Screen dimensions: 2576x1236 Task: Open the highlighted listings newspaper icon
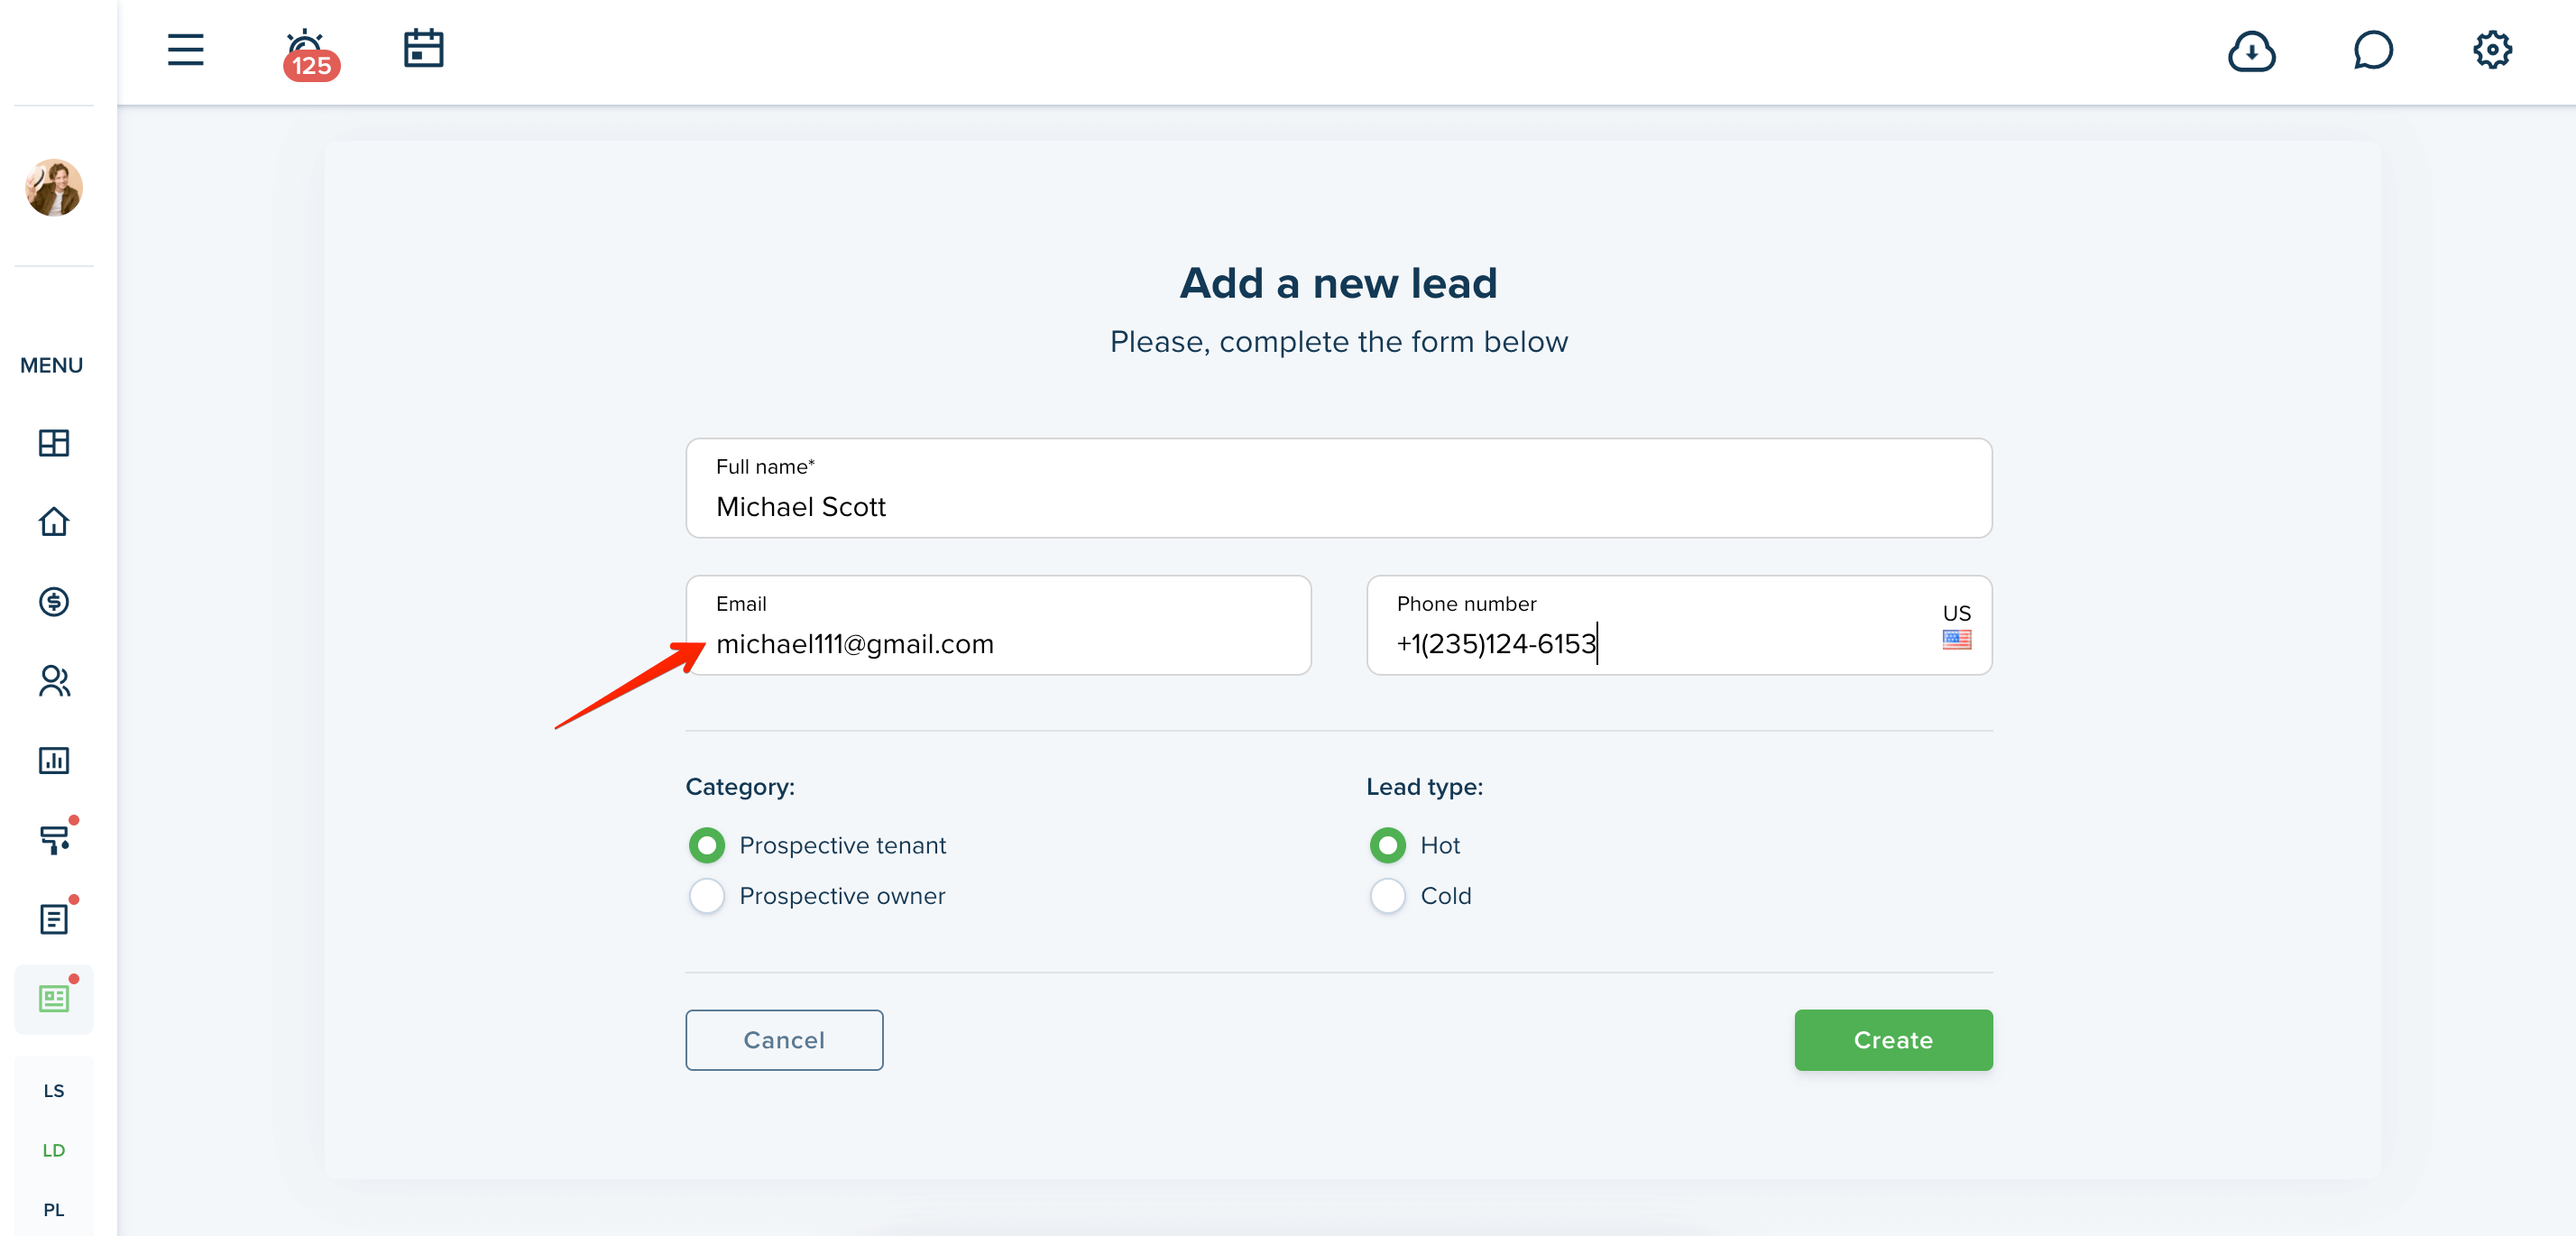54,998
